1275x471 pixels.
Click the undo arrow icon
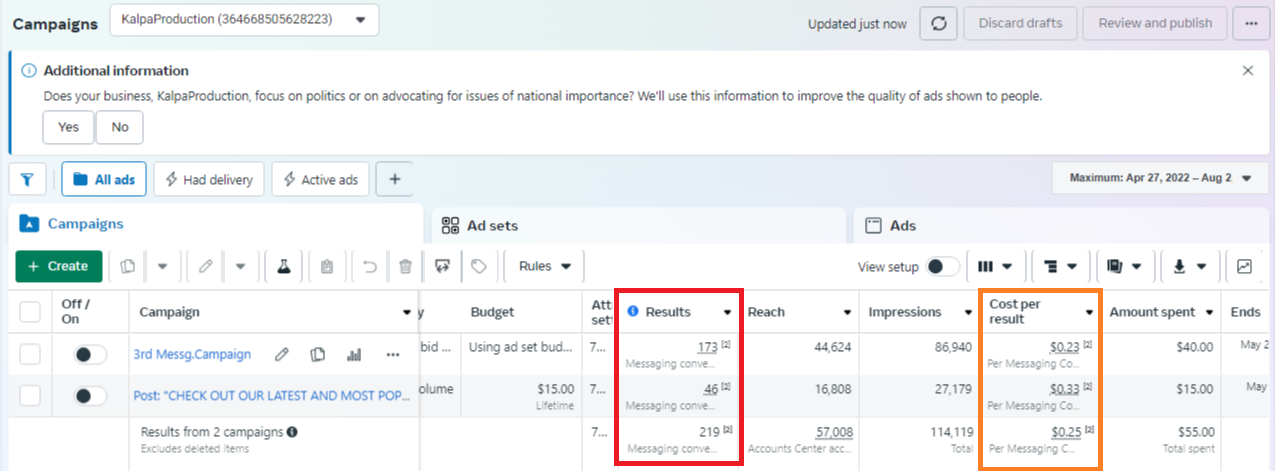pos(369,267)
